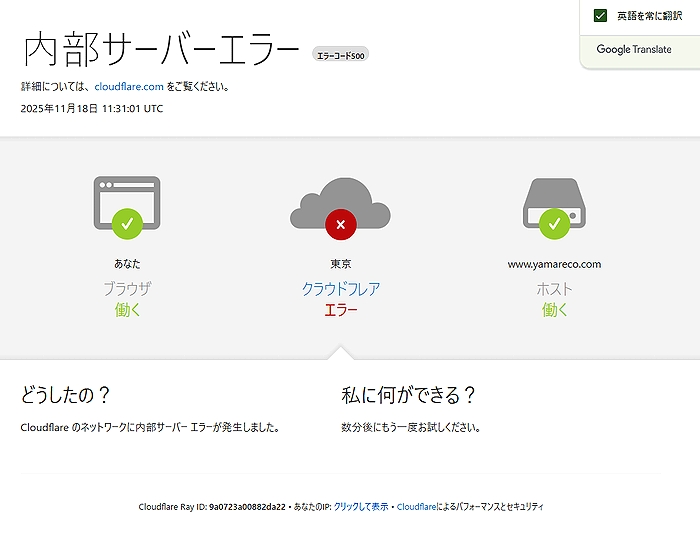Open the Cloudflare link in the footer
The height and width of the screenshot is (548, 700).
coord(416,507)
